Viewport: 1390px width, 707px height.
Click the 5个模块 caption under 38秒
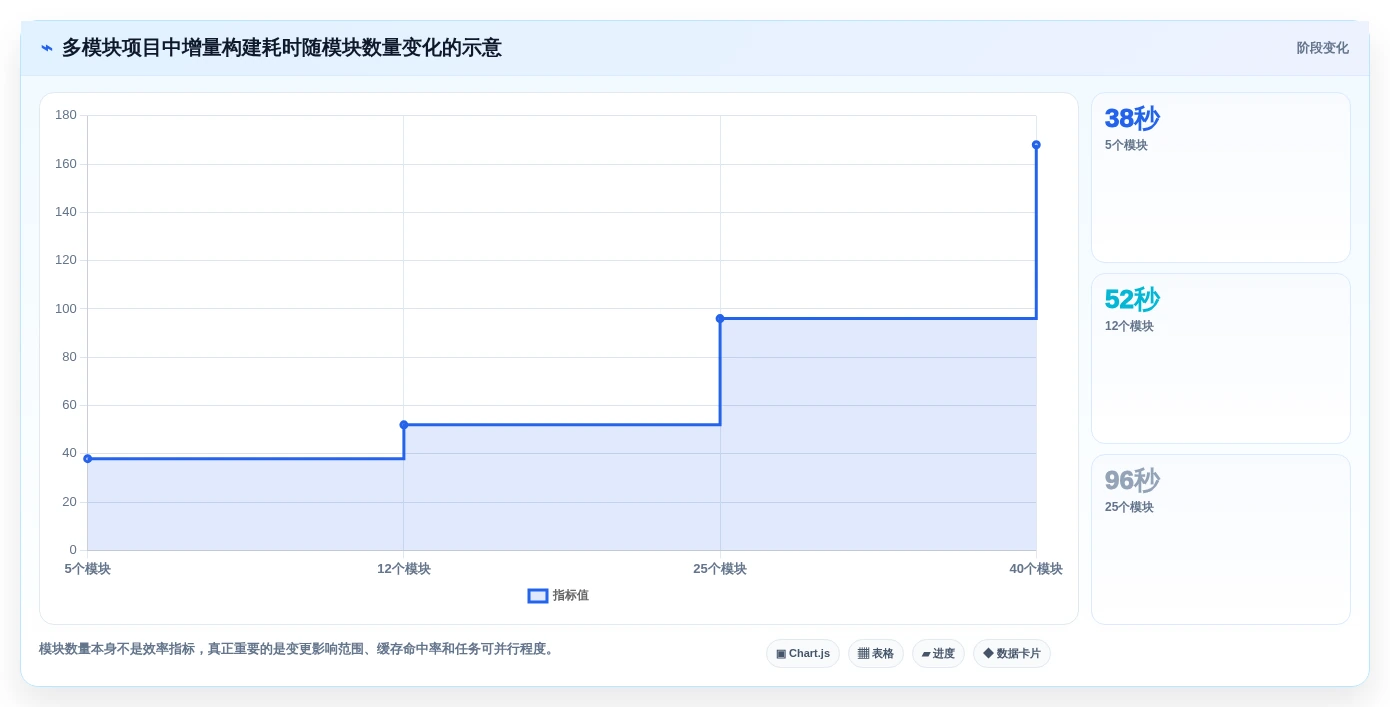point(1126,145)
